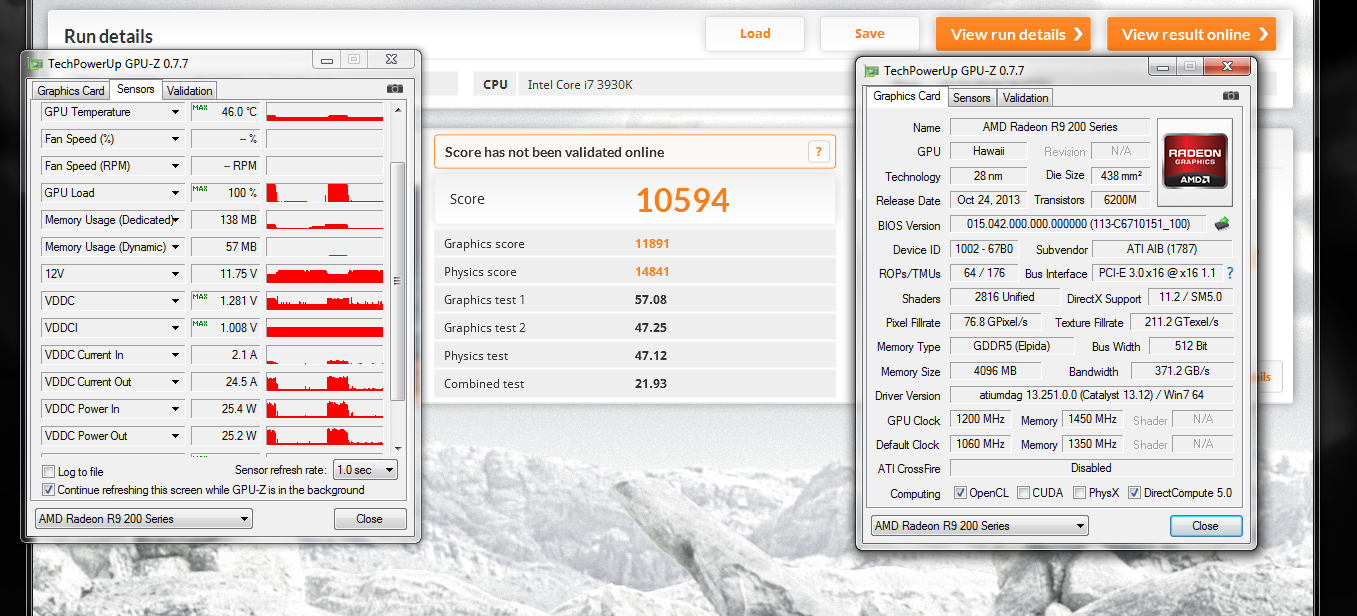
Task: Click the GPU-Z title bar icon in the Sensors window
Action: (36, 63)
